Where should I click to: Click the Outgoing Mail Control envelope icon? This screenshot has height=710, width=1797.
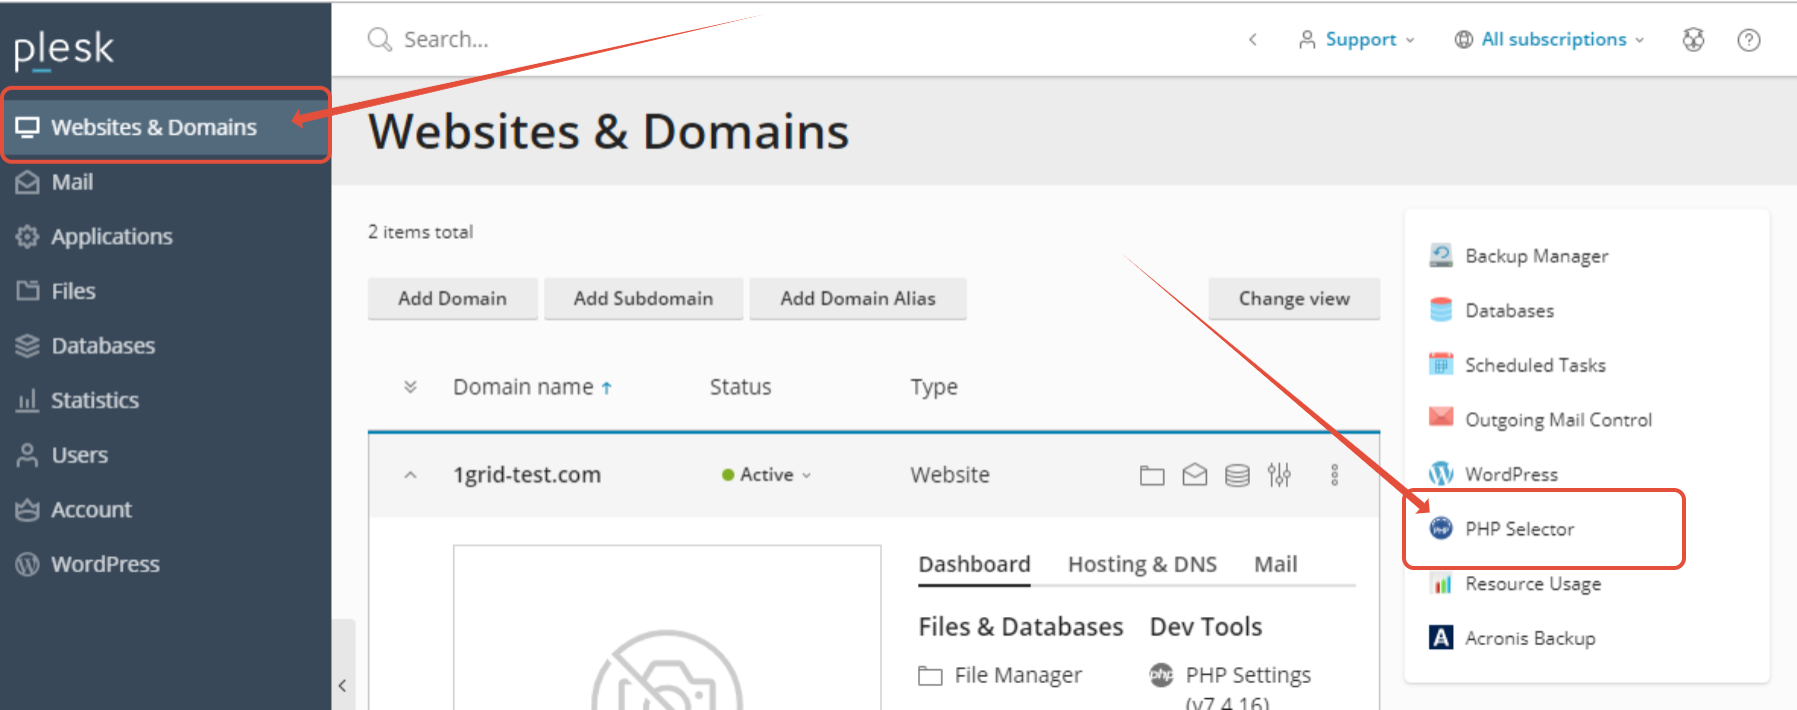pyautogui.click(x=1441, y=417)
